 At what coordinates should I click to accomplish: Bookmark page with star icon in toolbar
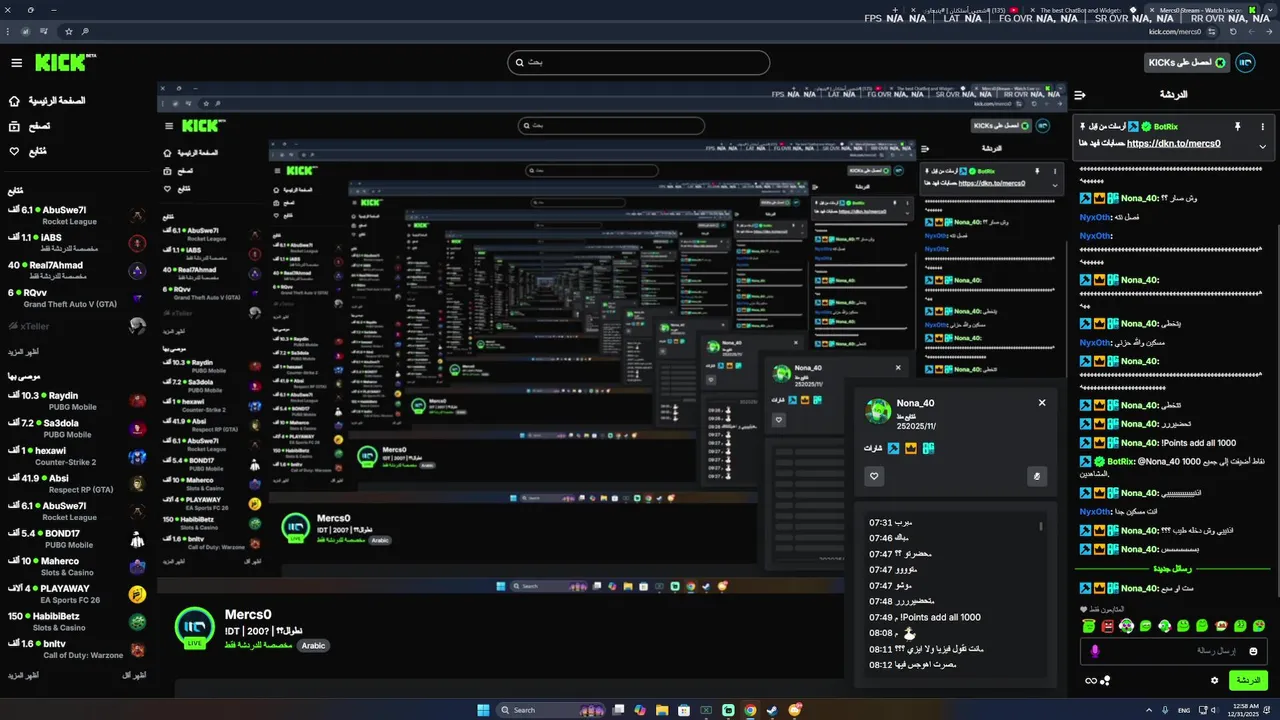click(68, 32)
